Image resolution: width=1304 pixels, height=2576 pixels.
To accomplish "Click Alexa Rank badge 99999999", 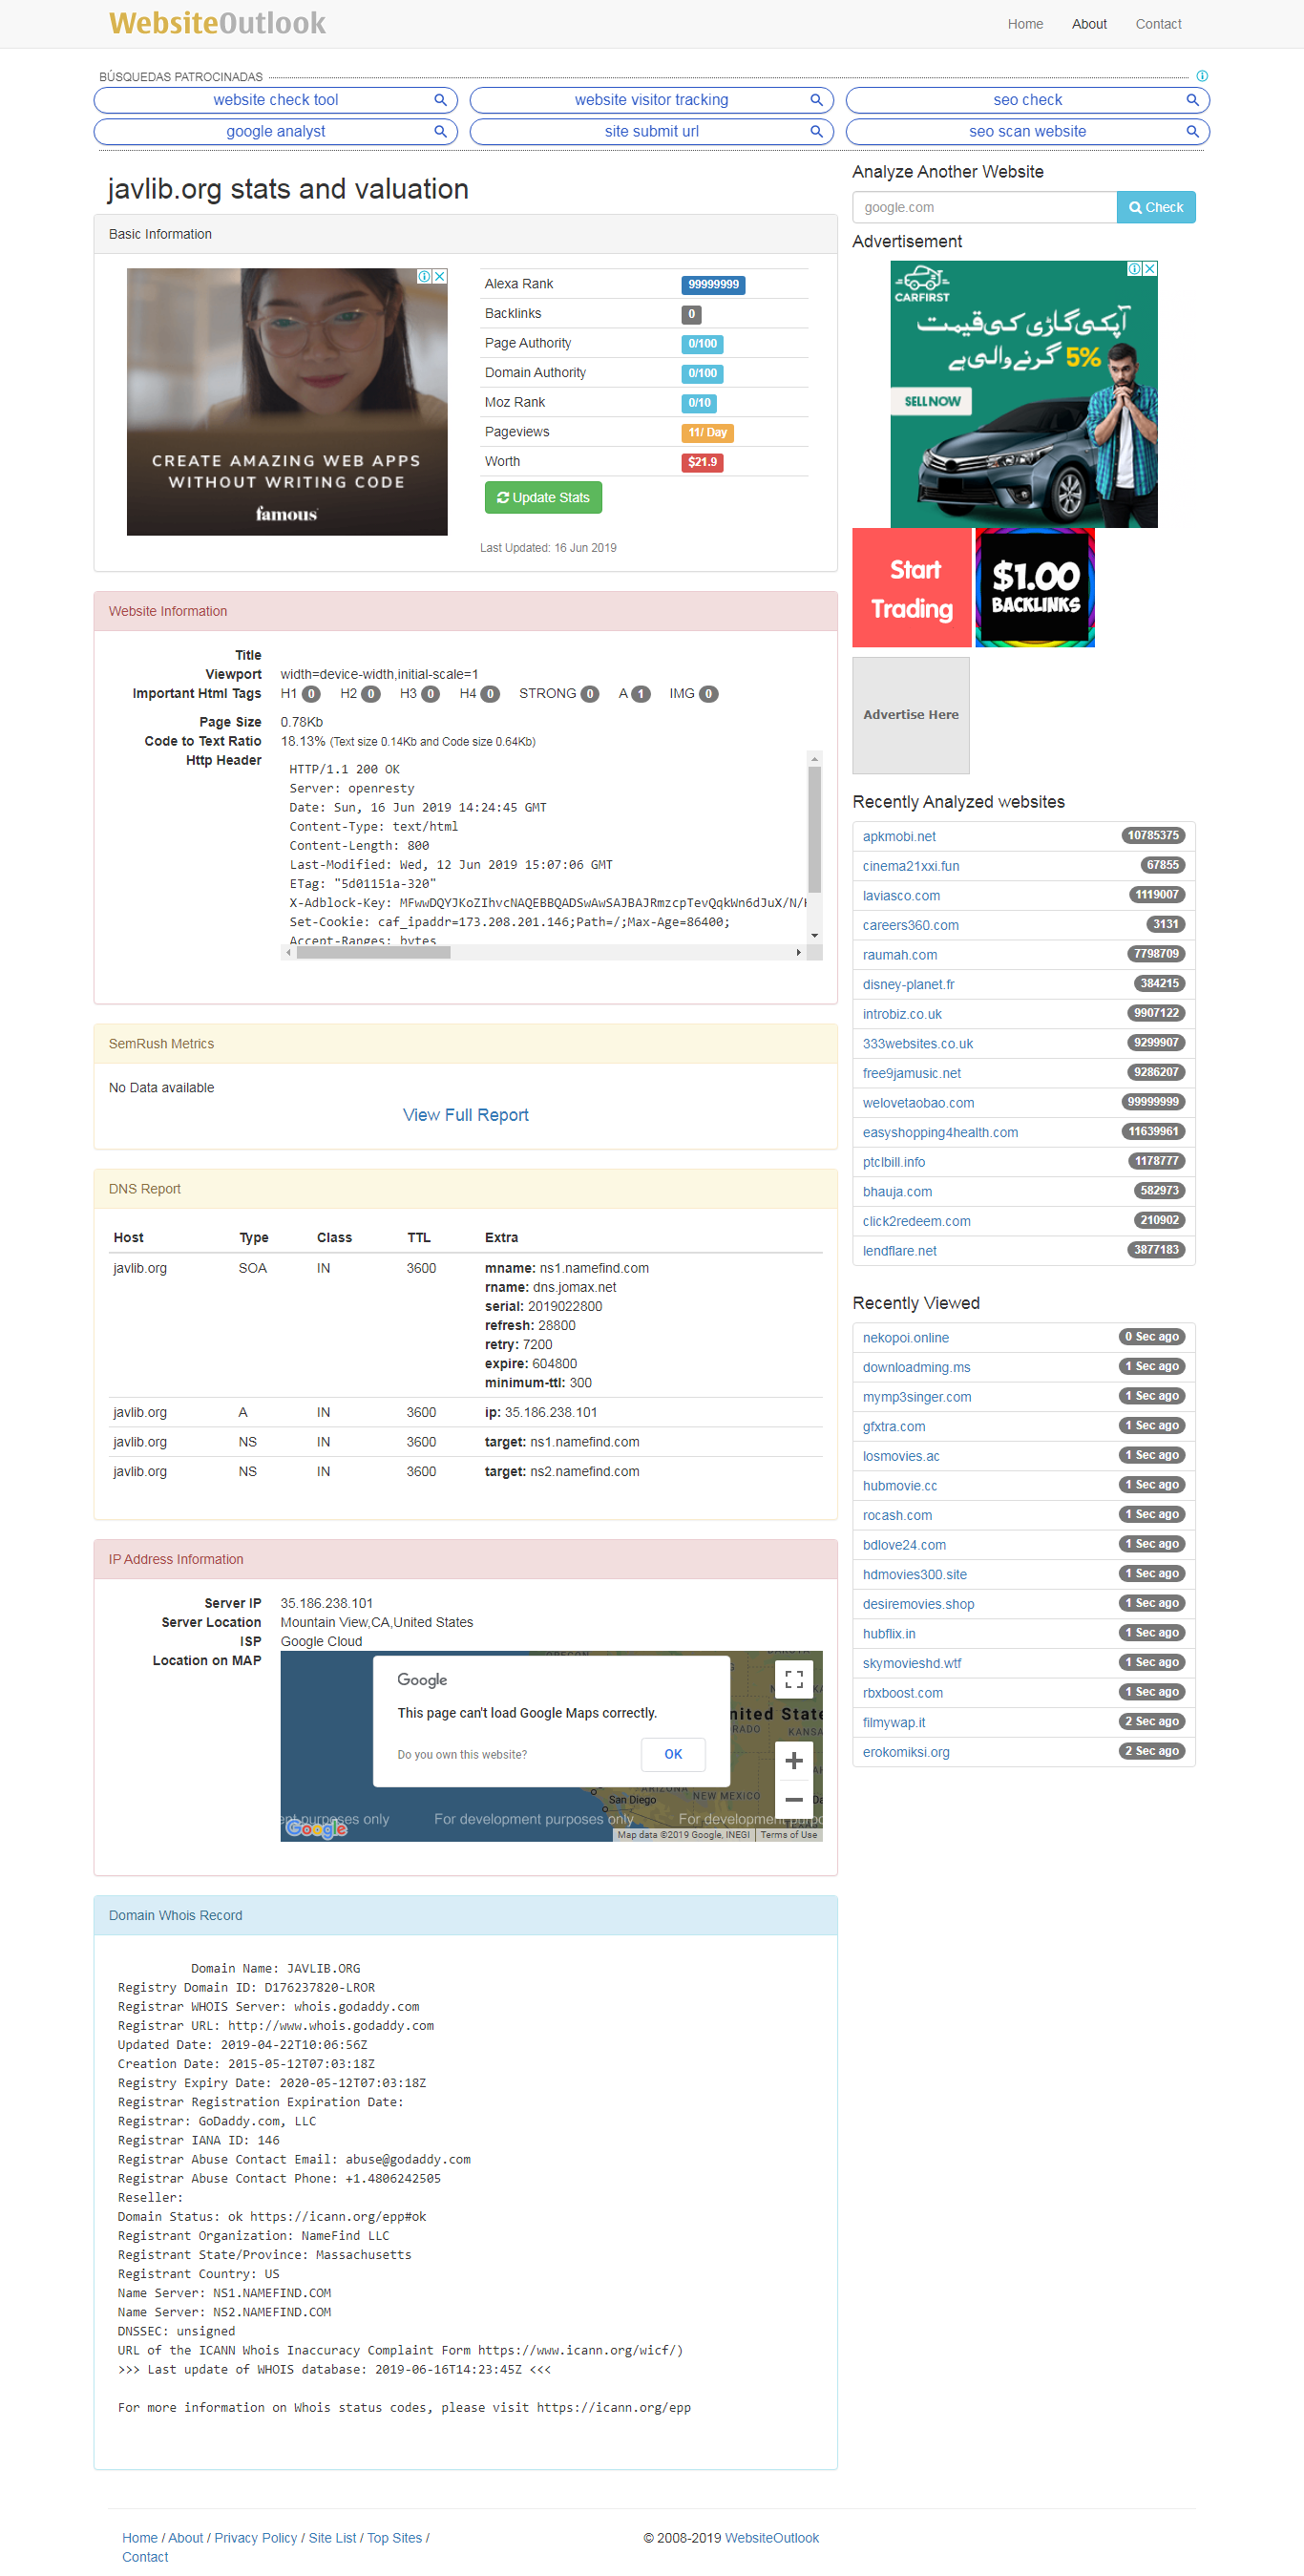I will (713, 285).
